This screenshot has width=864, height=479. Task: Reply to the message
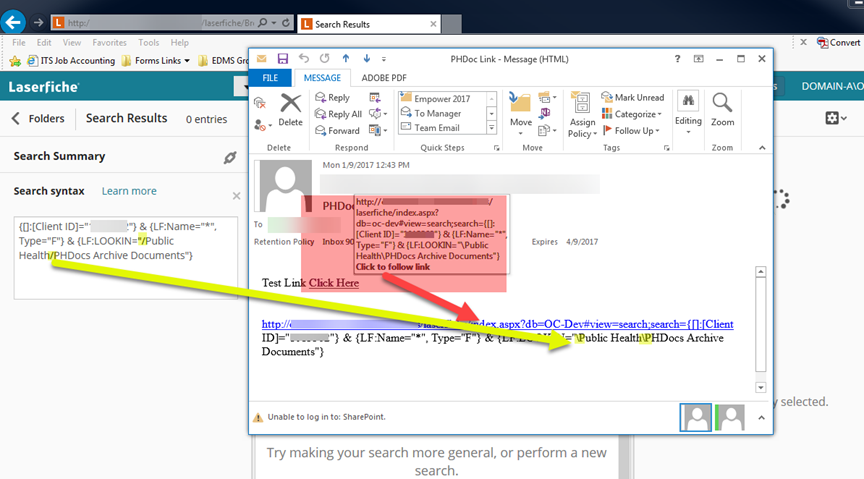(332, 98)
